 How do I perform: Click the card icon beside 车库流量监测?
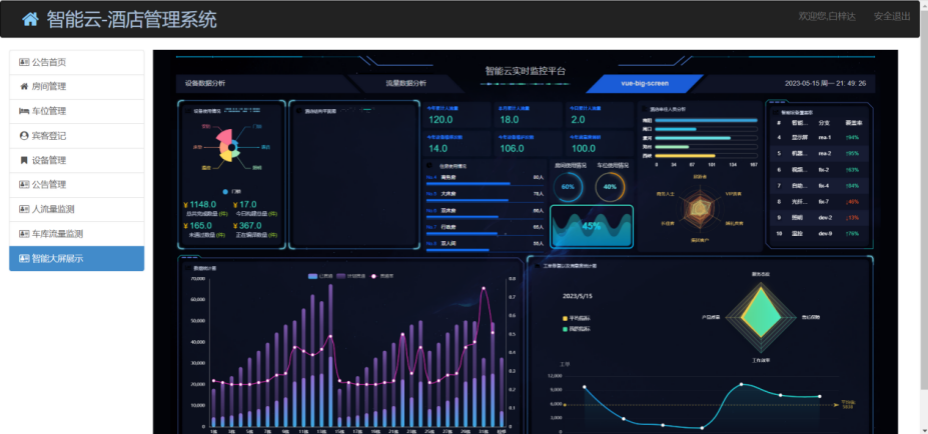click(x=24, y=233)
